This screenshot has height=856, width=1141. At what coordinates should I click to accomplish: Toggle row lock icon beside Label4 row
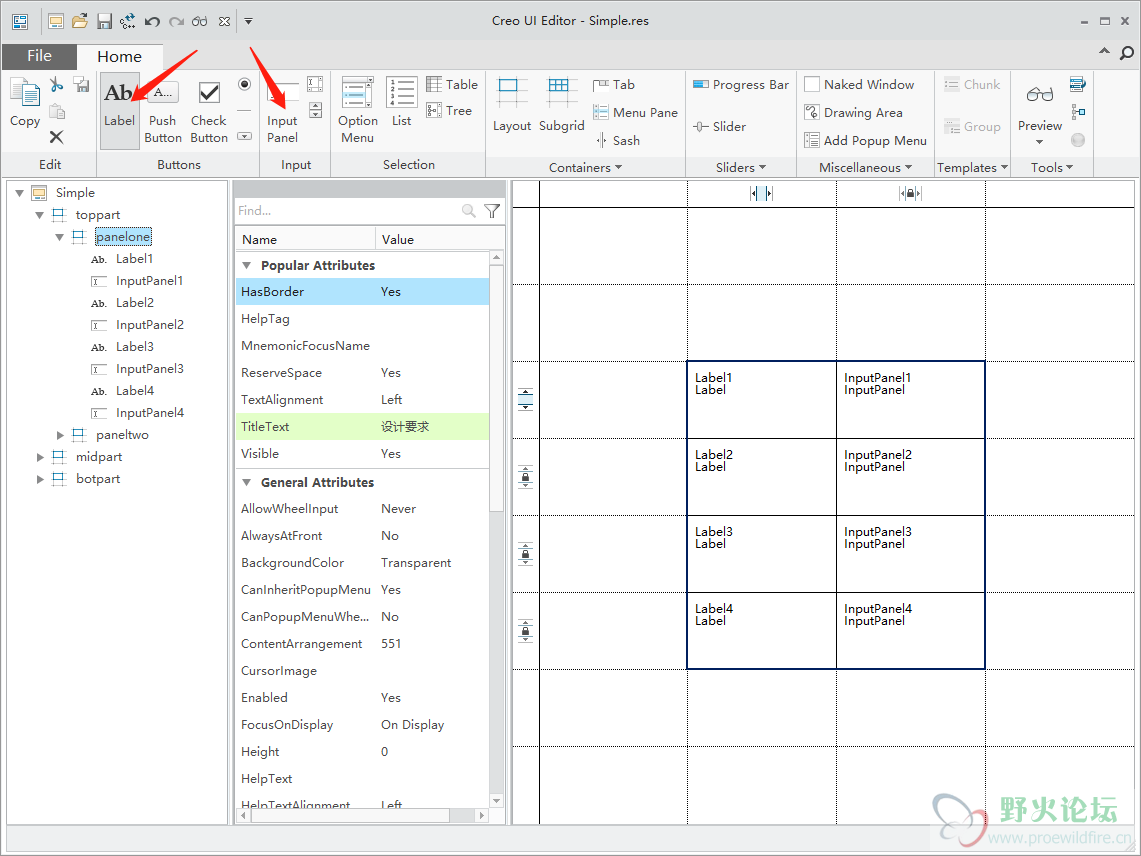[x=525, y=630]
